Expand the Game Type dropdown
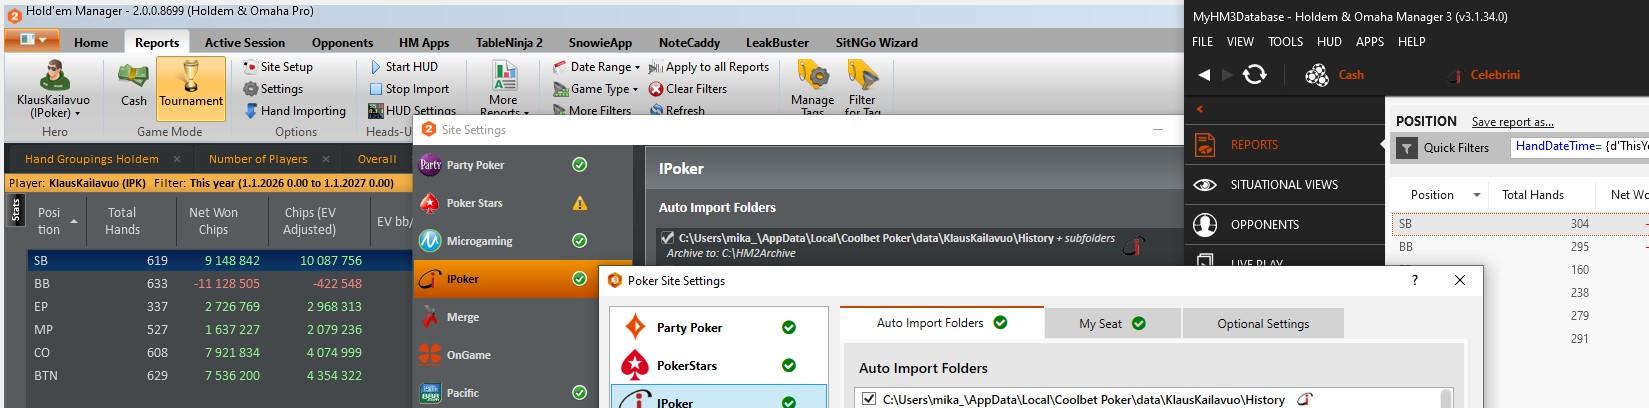The image size is (1649, 408). pos(596,89)
